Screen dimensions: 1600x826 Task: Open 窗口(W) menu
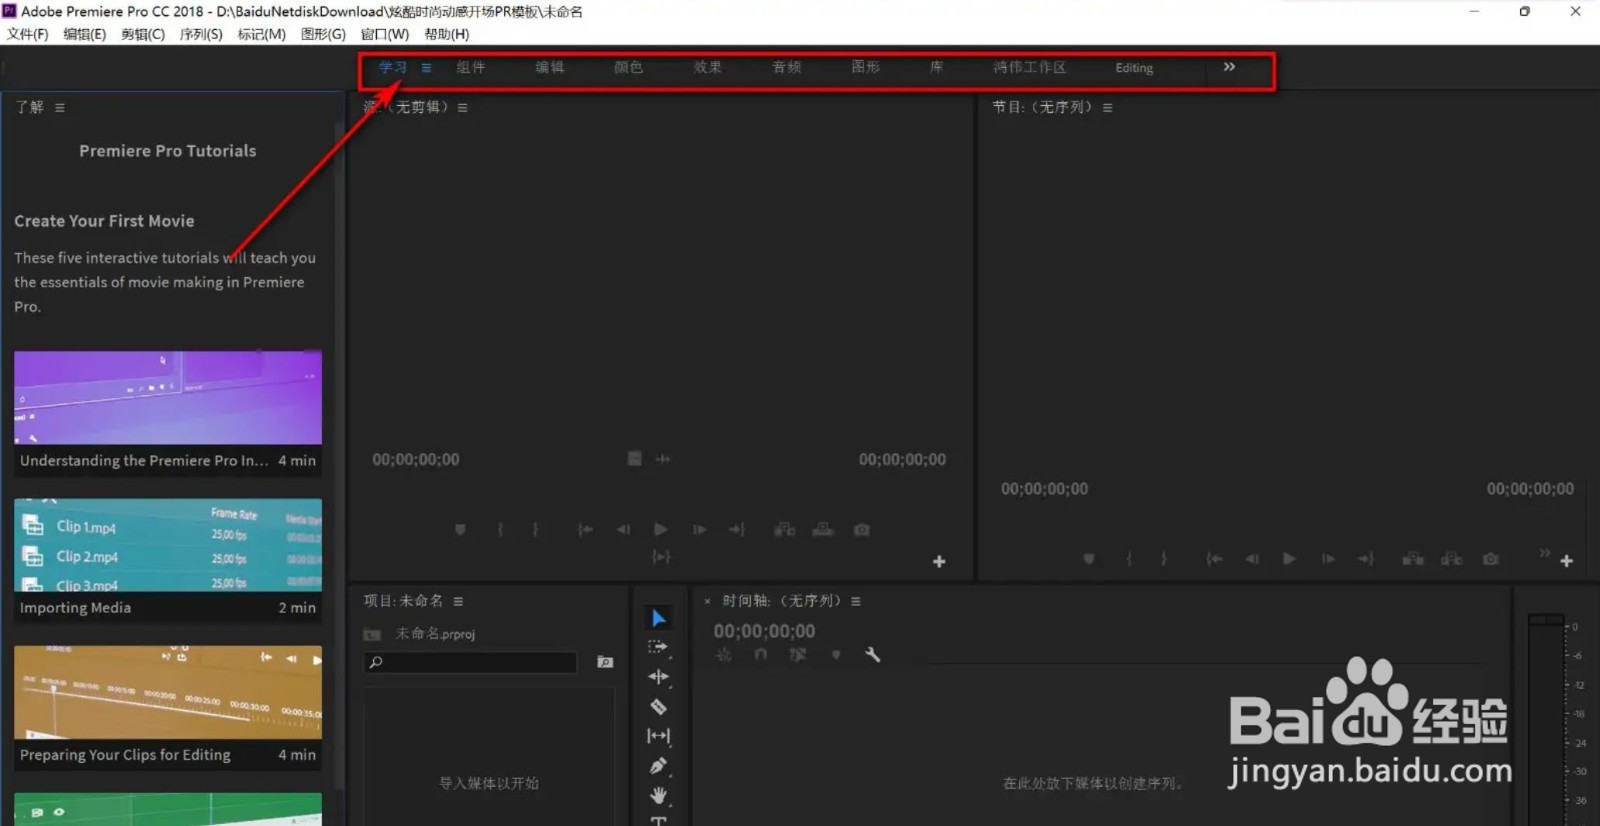(x=385, y=34)
